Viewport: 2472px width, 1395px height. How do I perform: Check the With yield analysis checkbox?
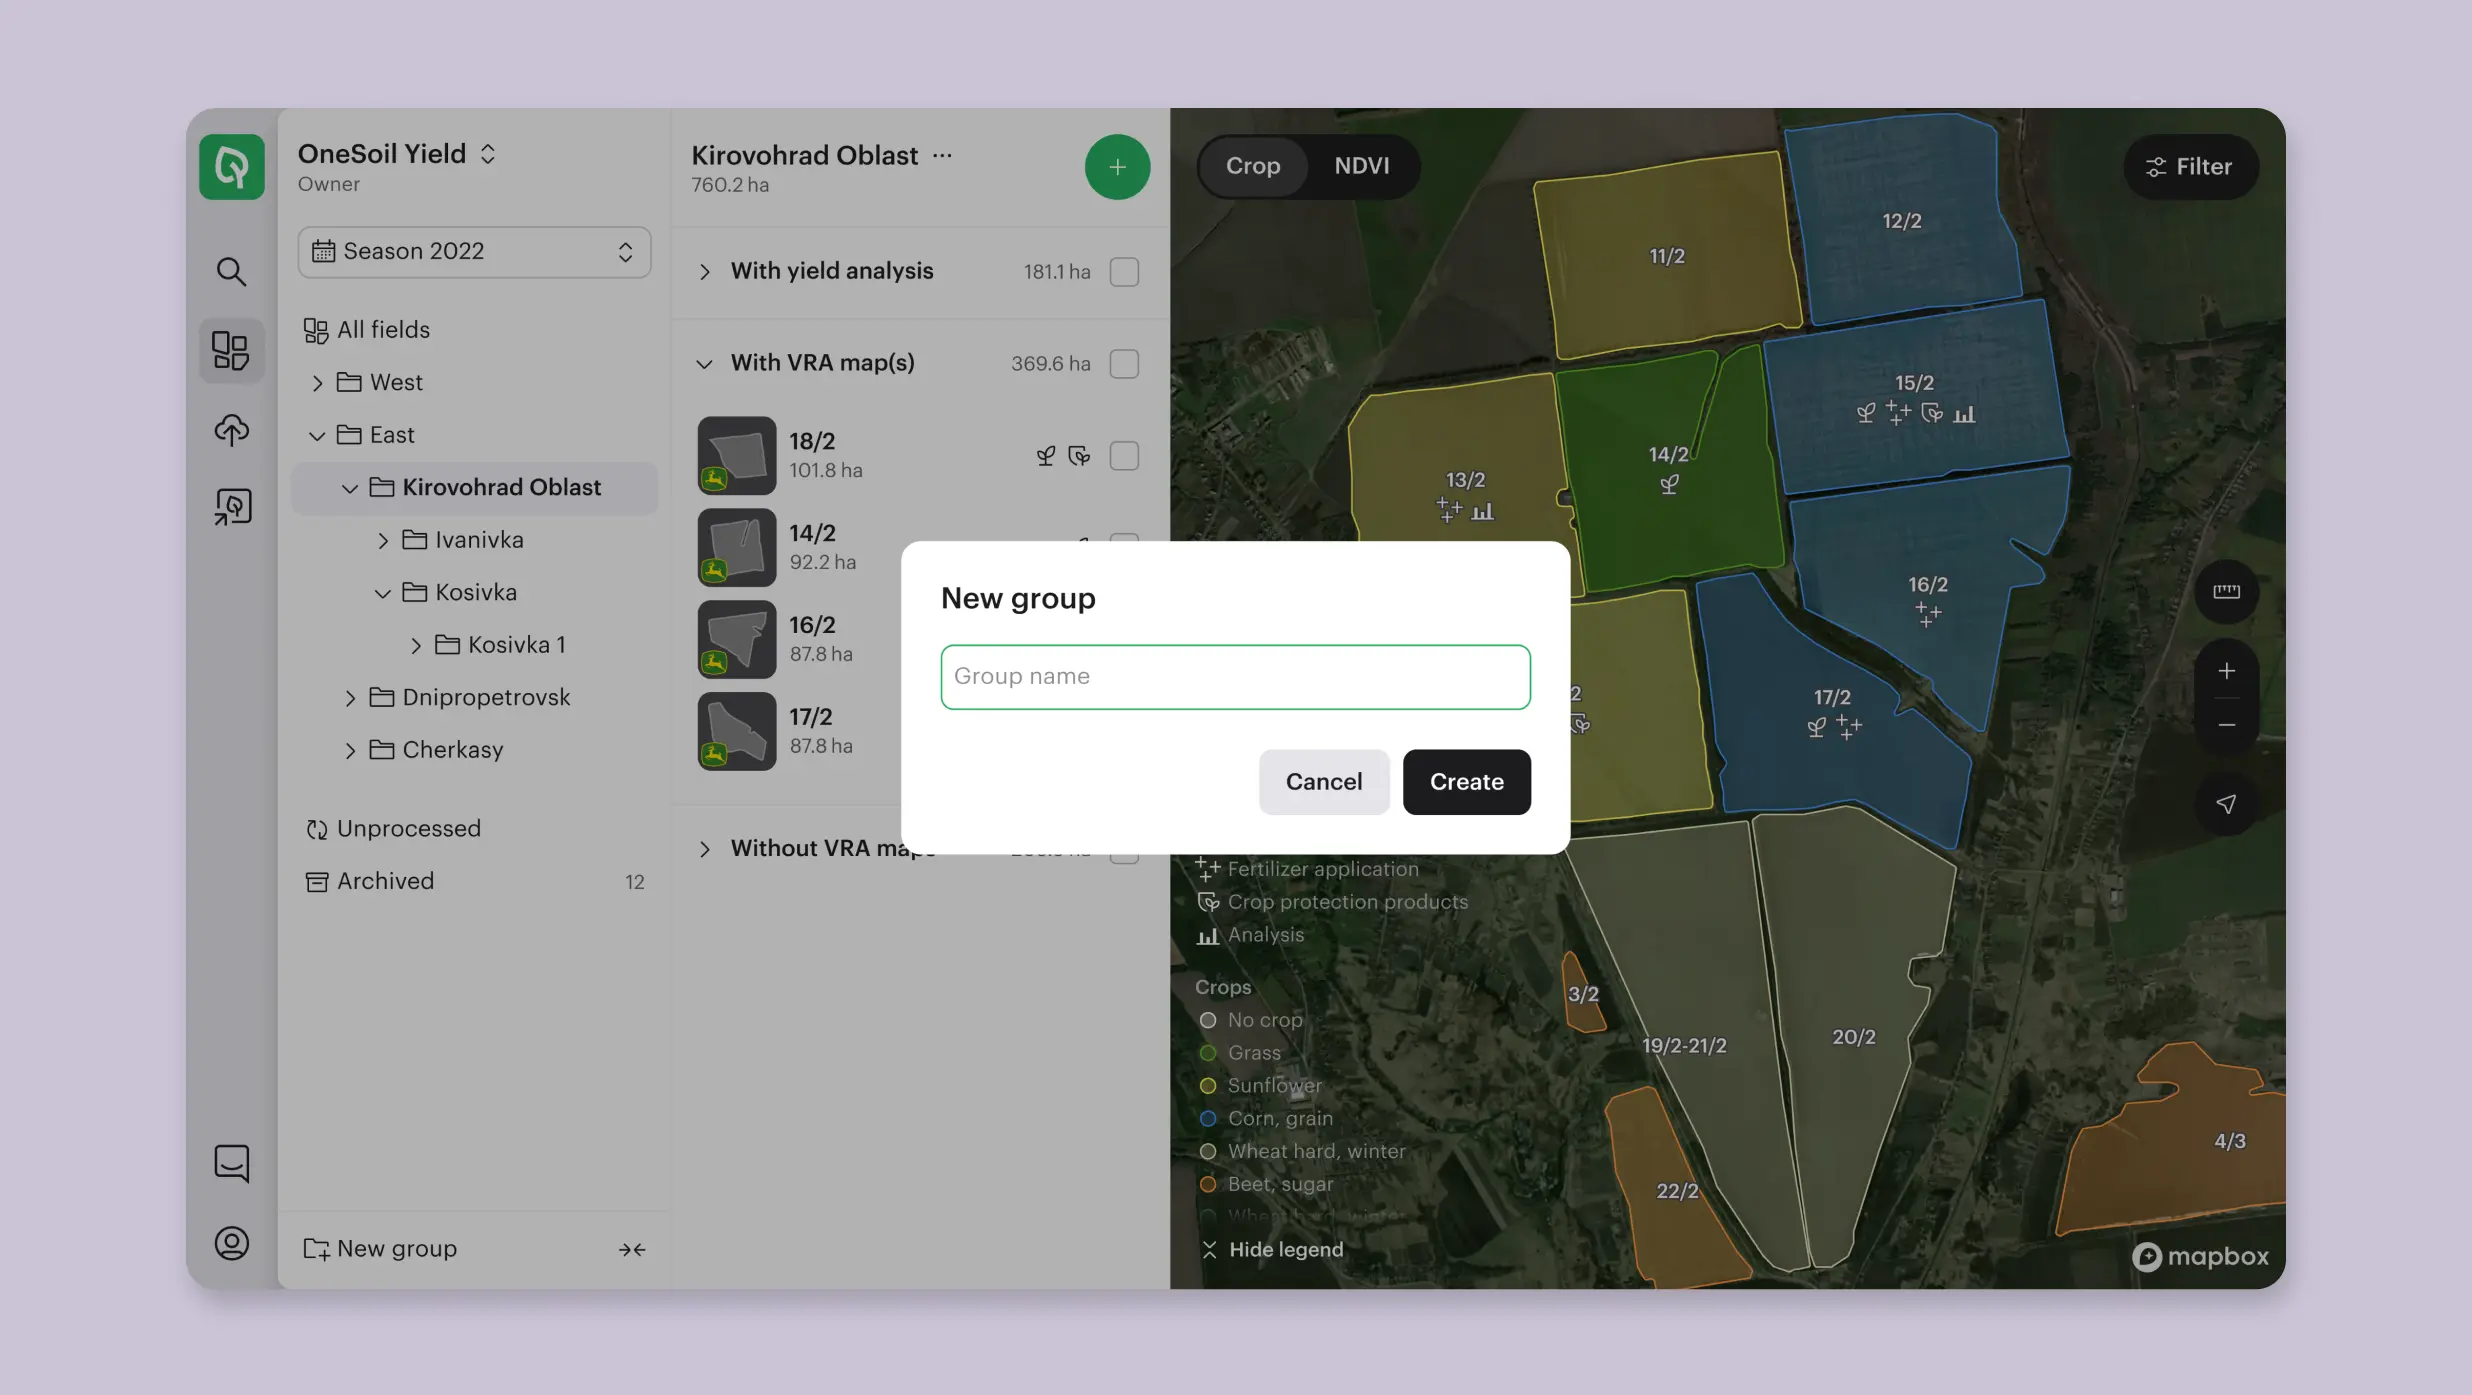pyautogui.click(x=1124, y=272)
